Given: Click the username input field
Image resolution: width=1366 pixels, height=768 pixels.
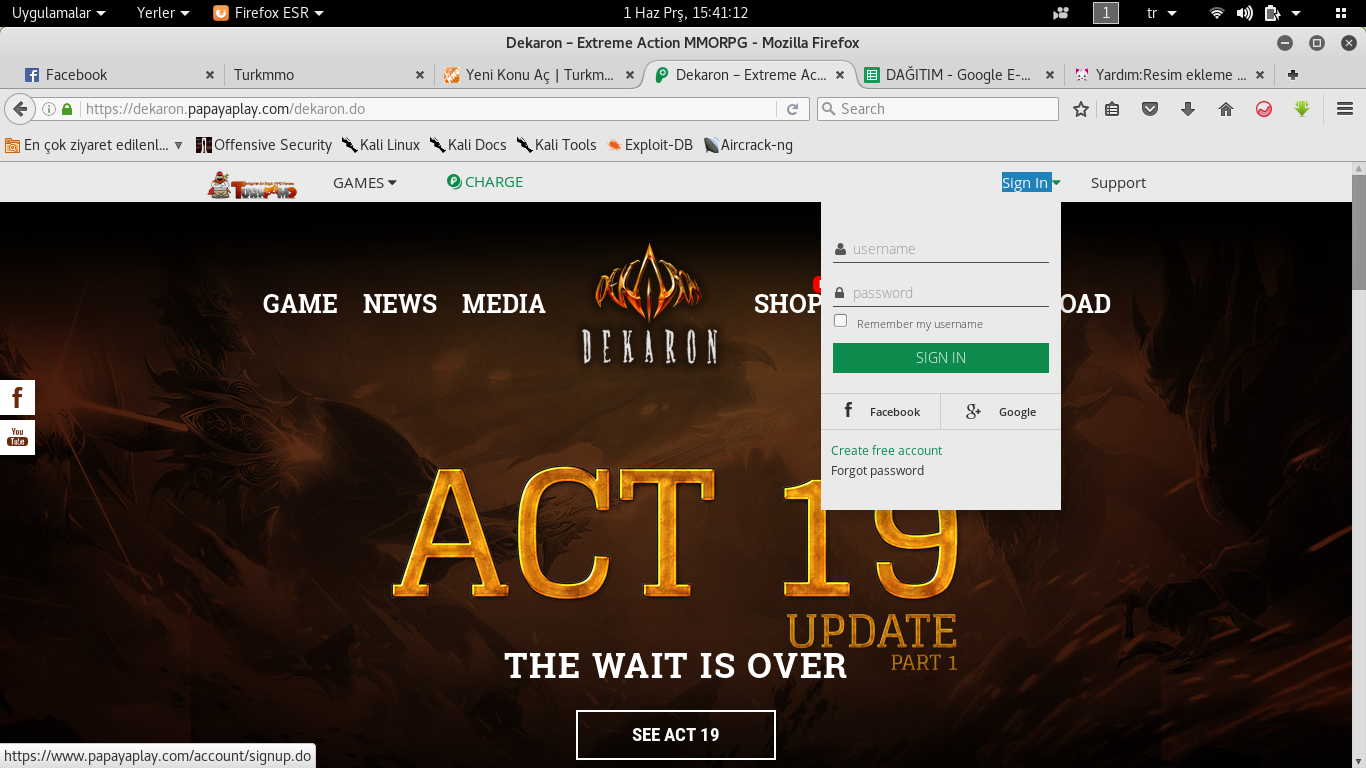Looking at the screenshot, I should 941,249.
